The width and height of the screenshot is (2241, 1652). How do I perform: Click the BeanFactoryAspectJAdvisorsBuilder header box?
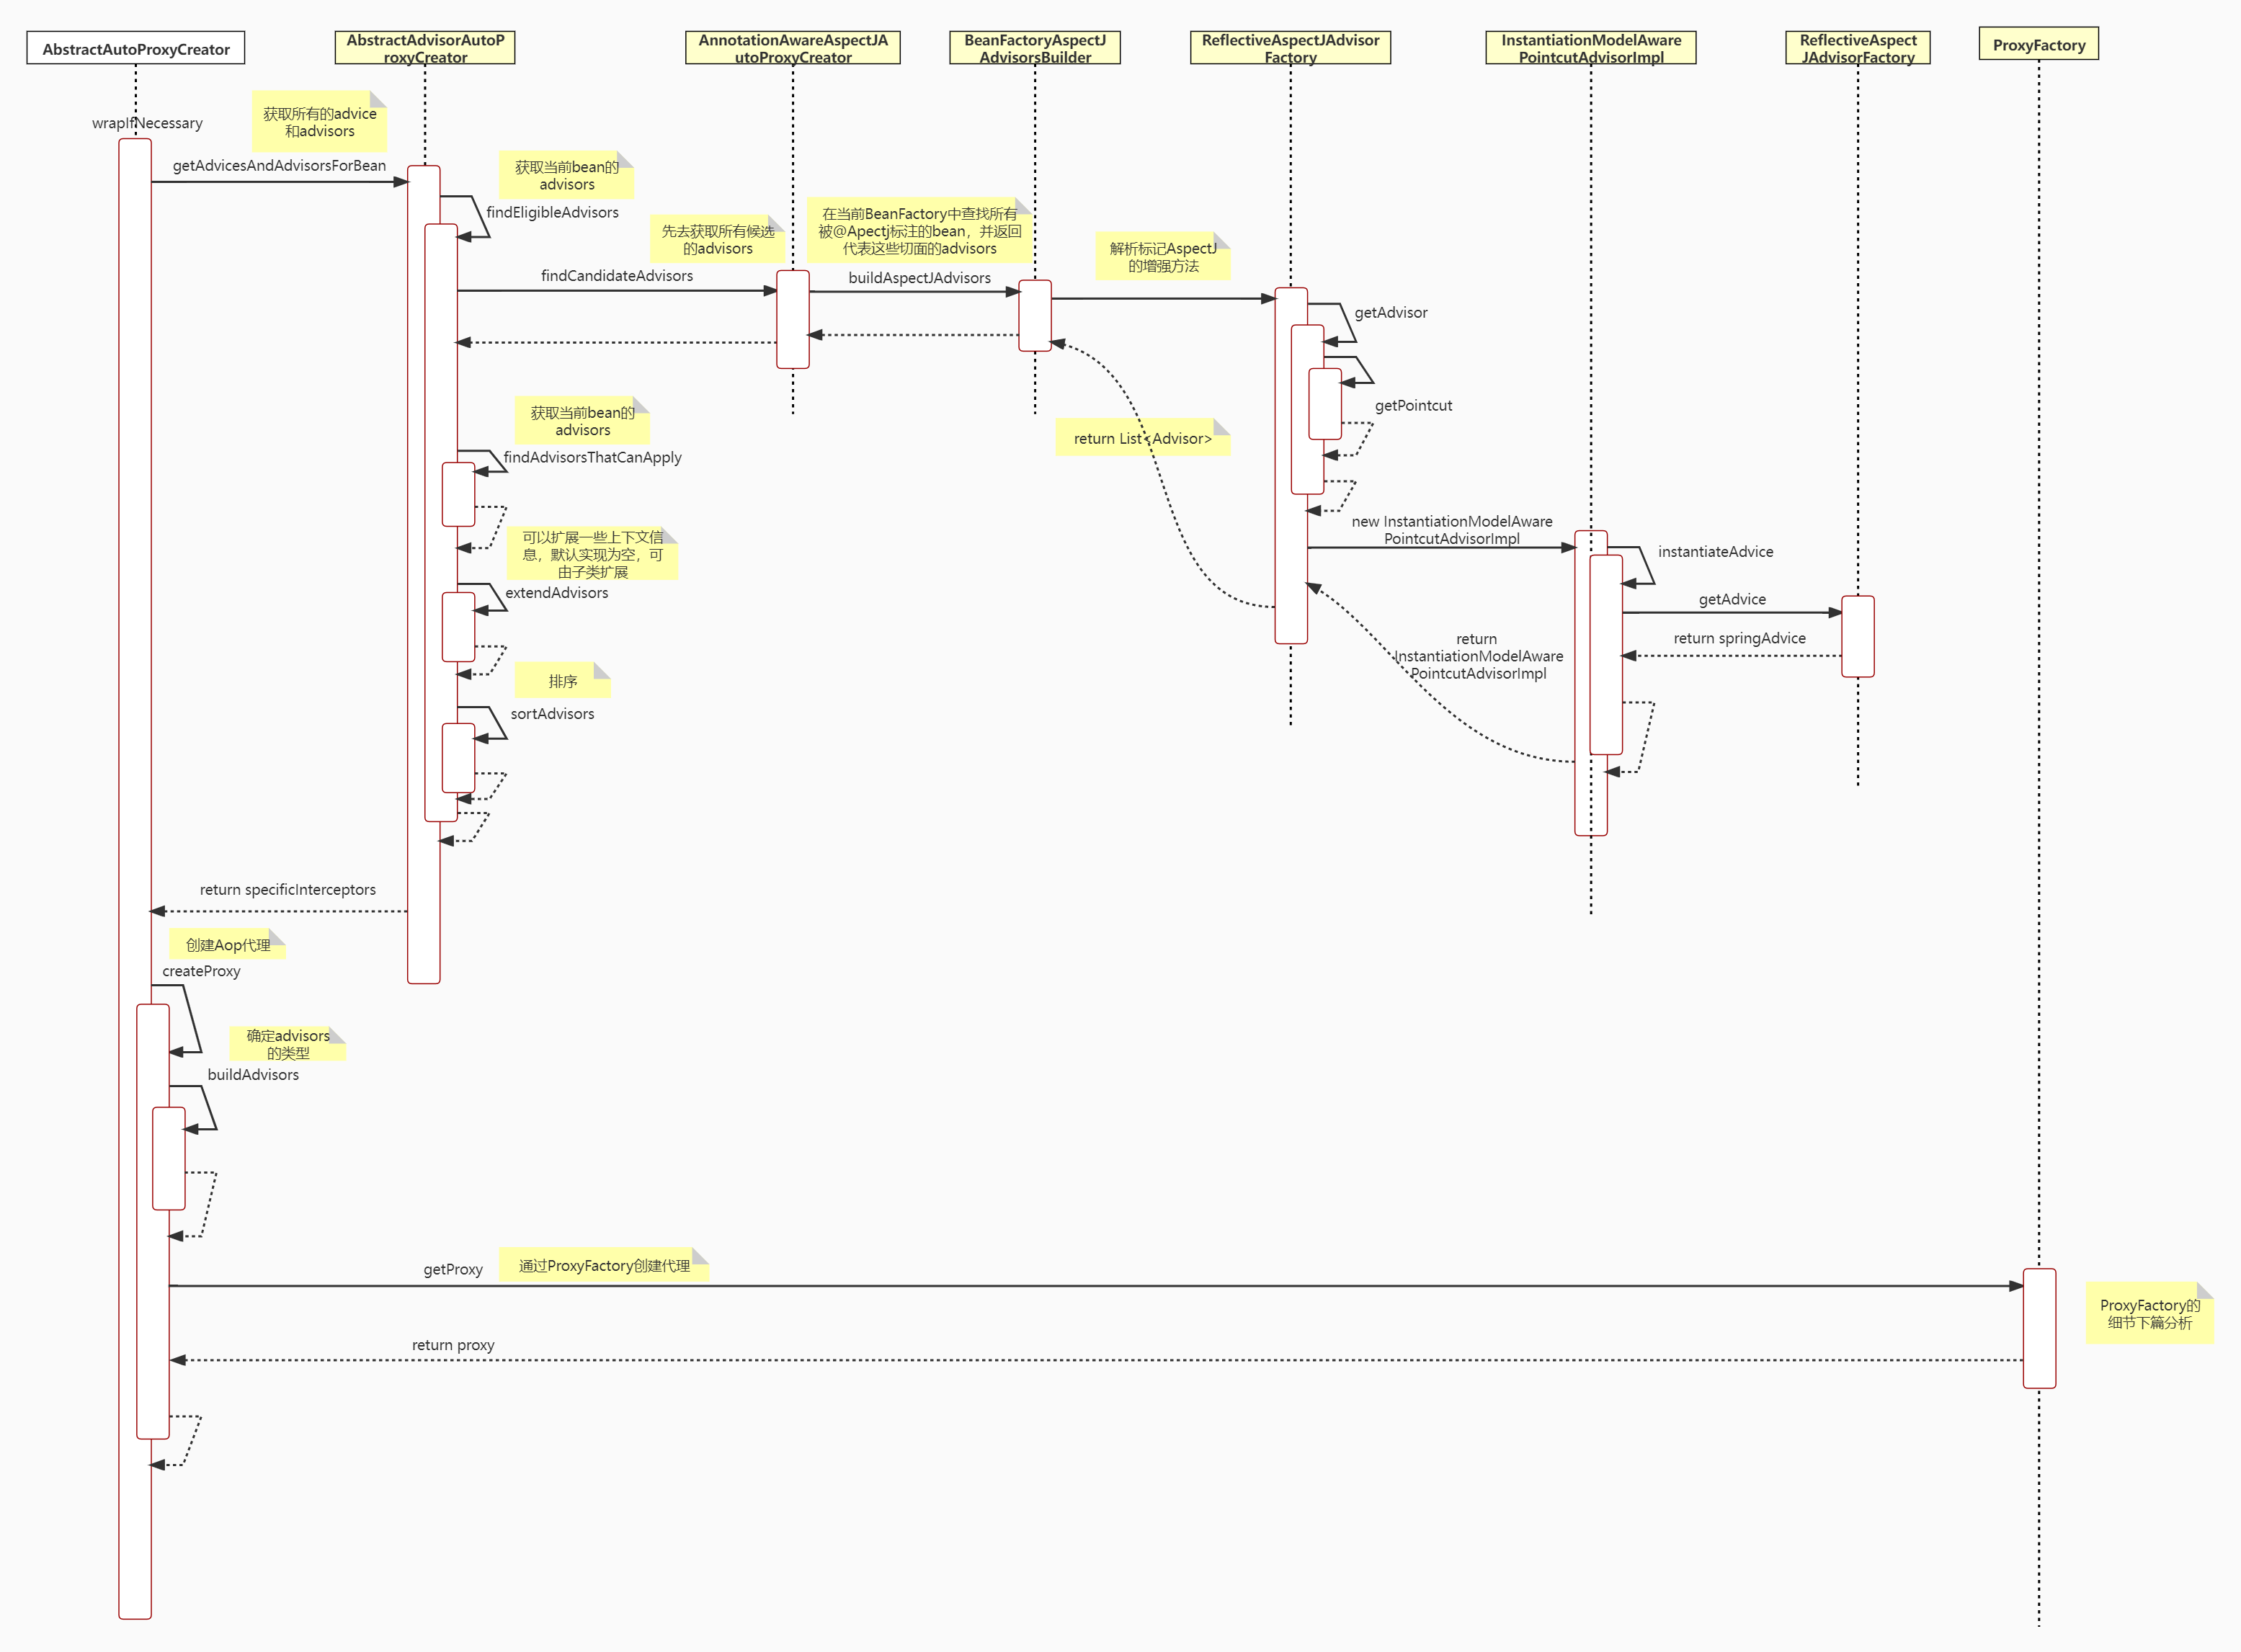pos(1034,48)
